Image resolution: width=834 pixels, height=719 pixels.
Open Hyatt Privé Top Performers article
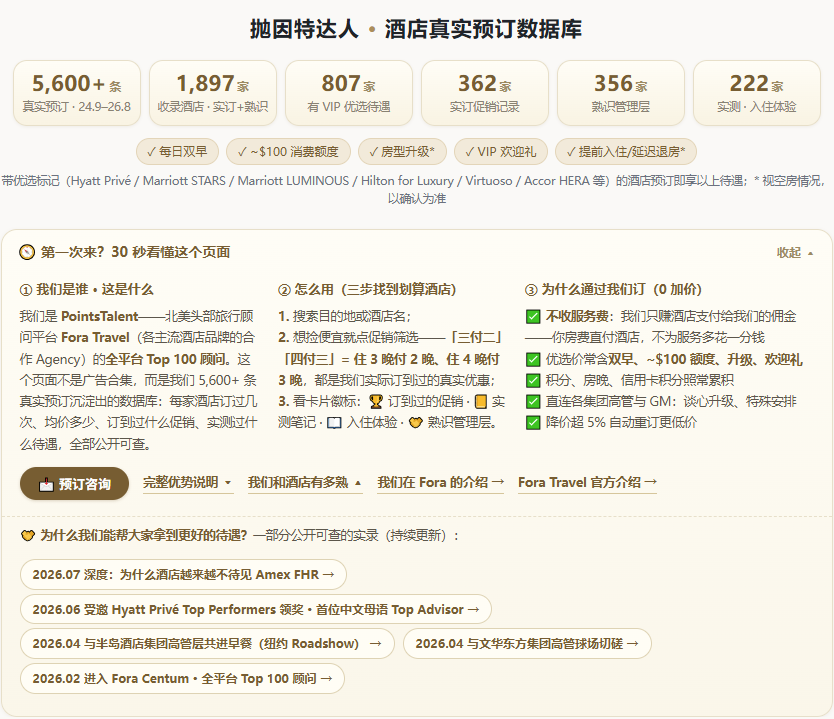(255, 609)
